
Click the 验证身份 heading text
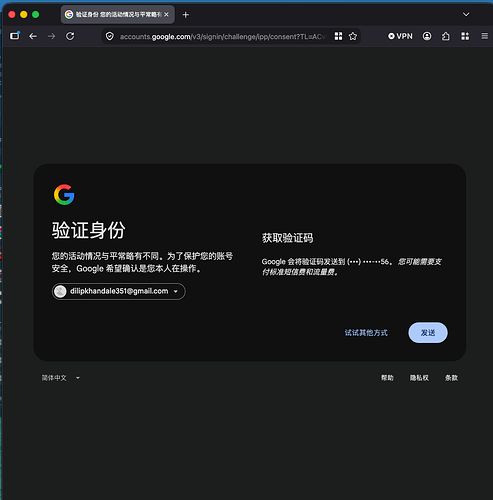coord(88,230)
